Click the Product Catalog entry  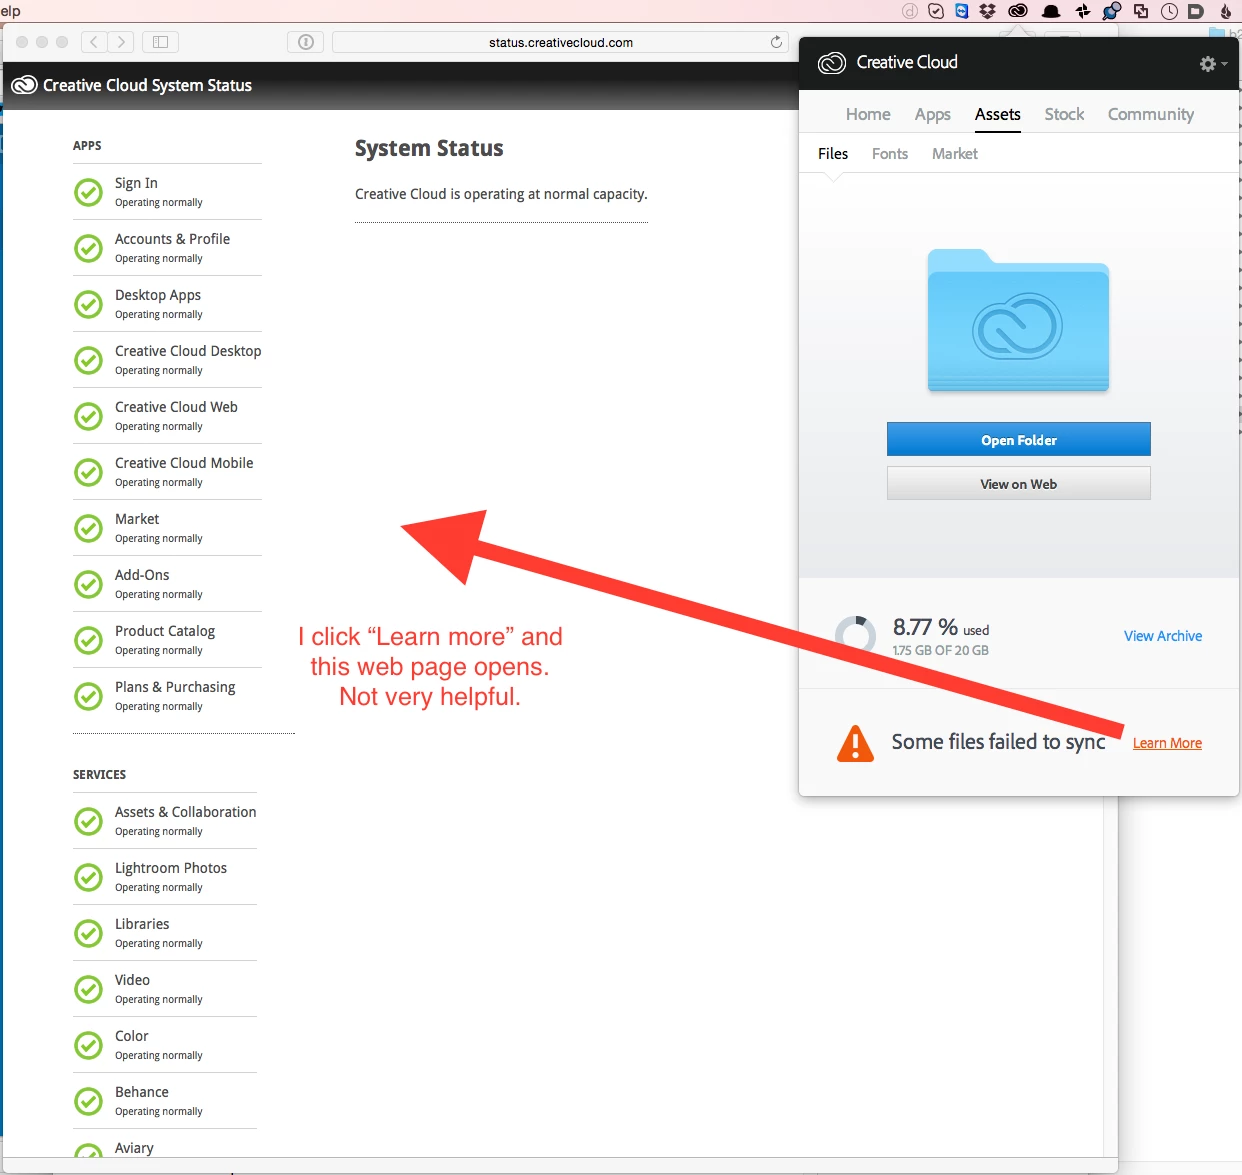coord(167,640)
